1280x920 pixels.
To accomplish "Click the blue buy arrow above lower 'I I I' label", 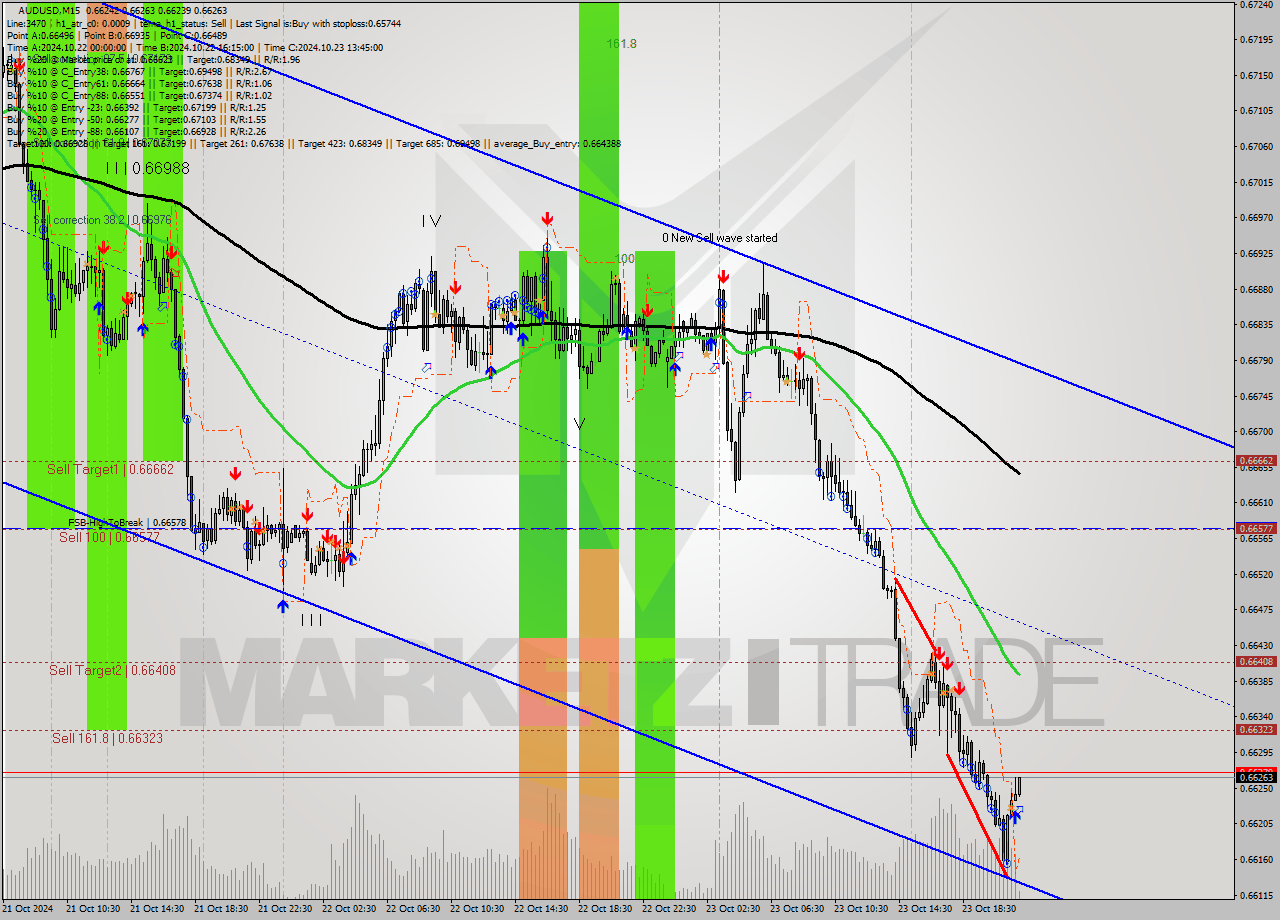I will (x=283, y=604).
